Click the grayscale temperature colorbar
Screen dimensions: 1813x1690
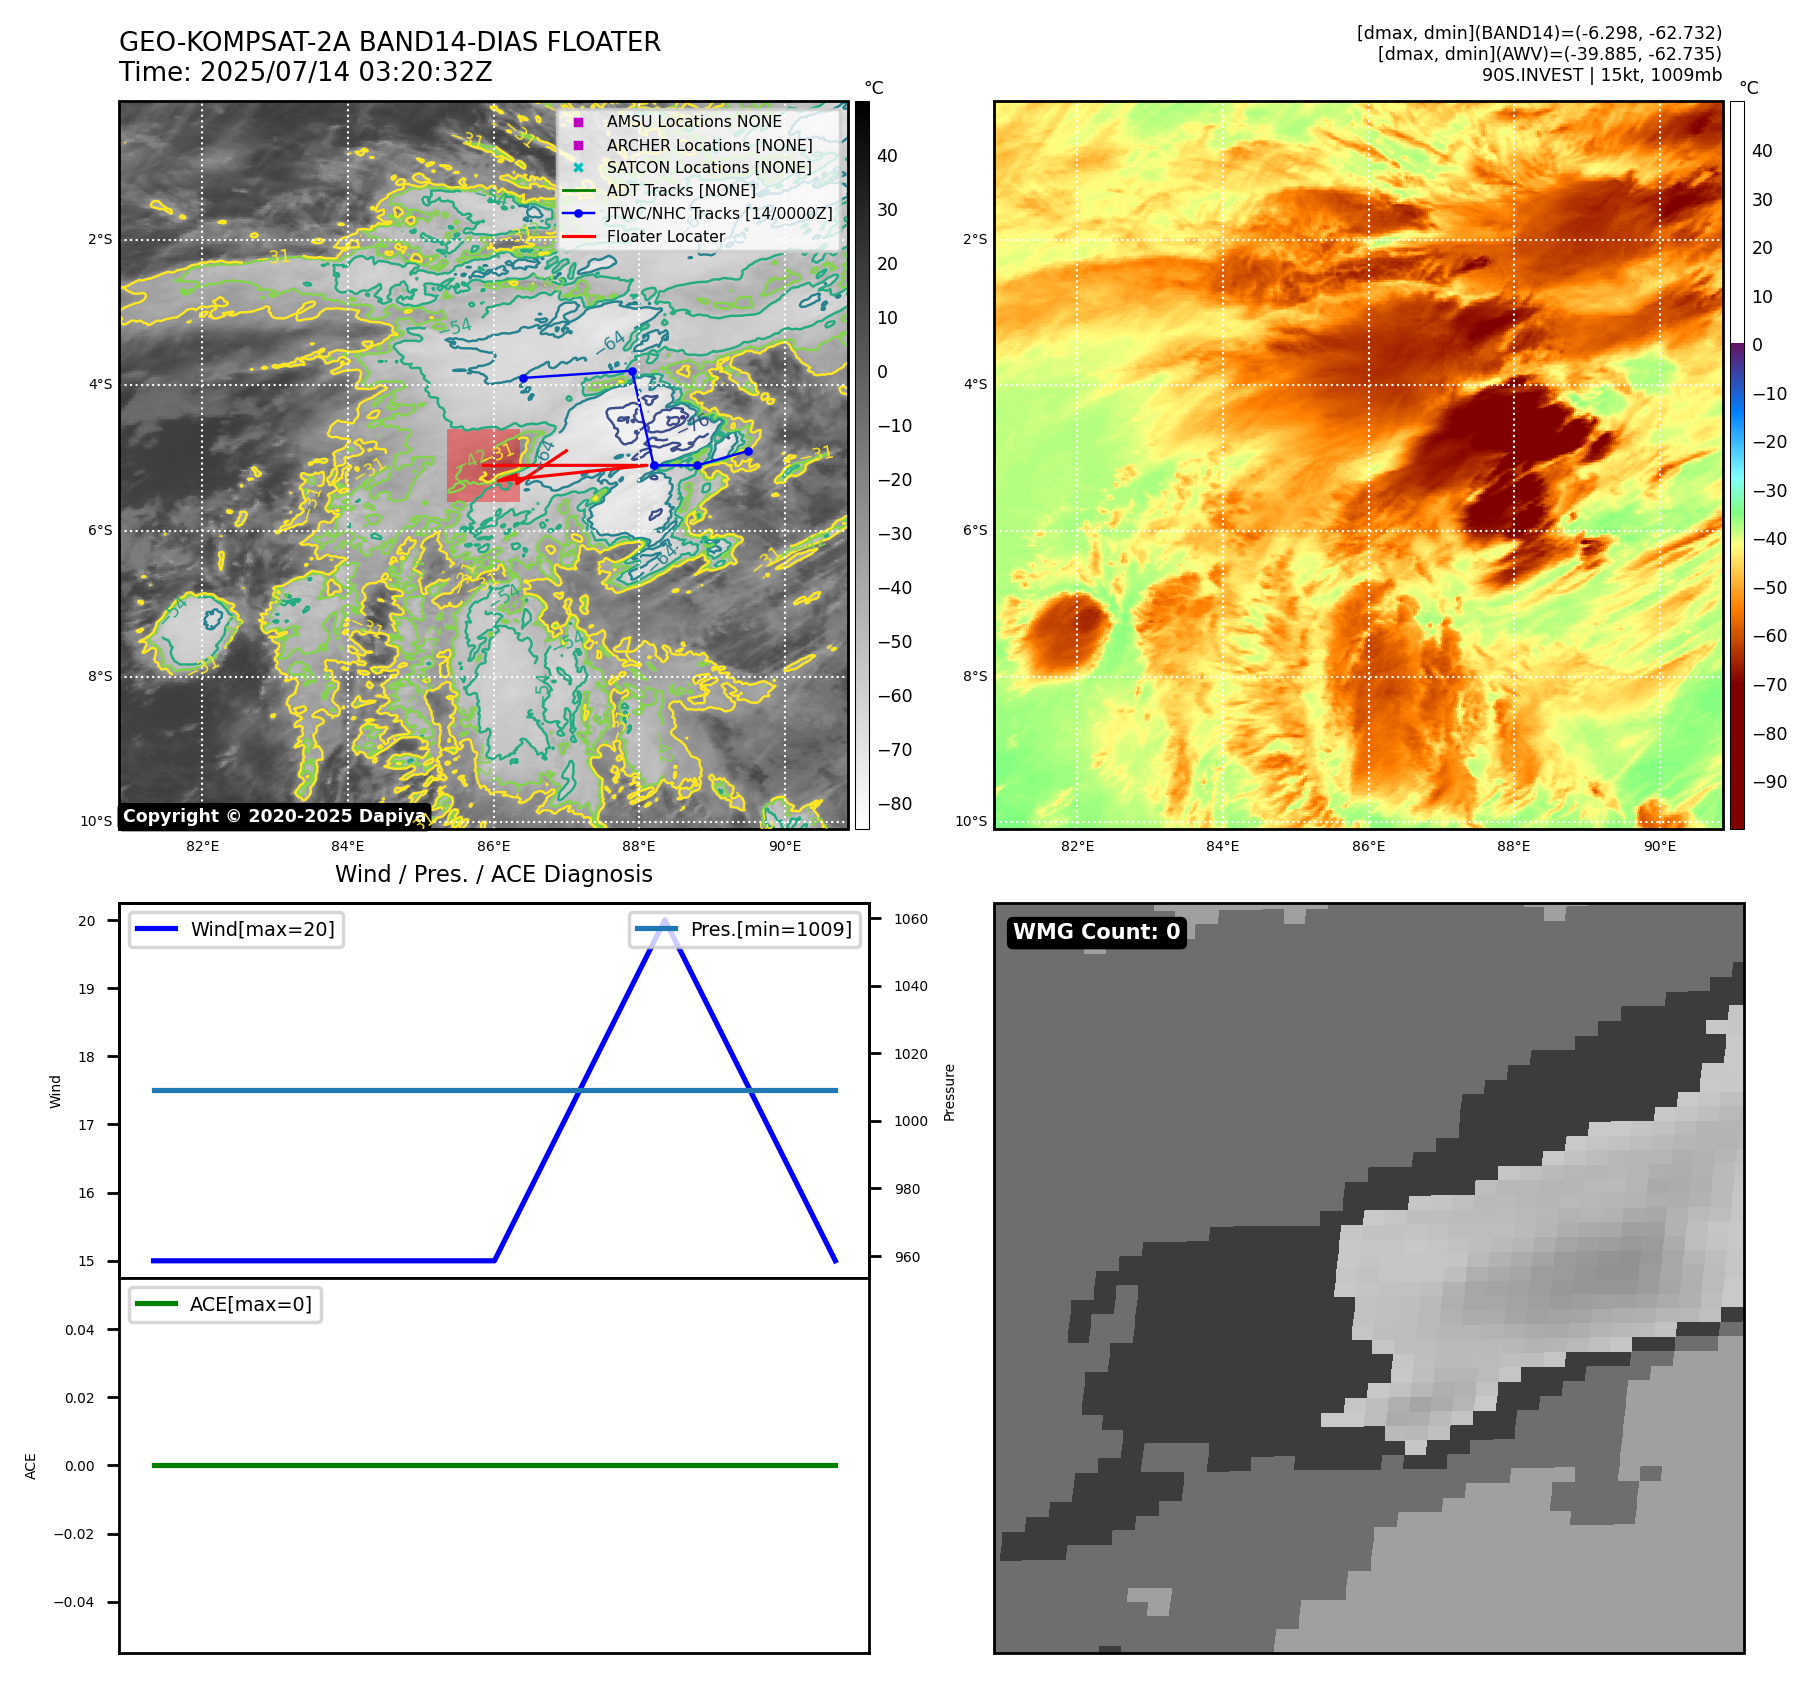point(862,465)
